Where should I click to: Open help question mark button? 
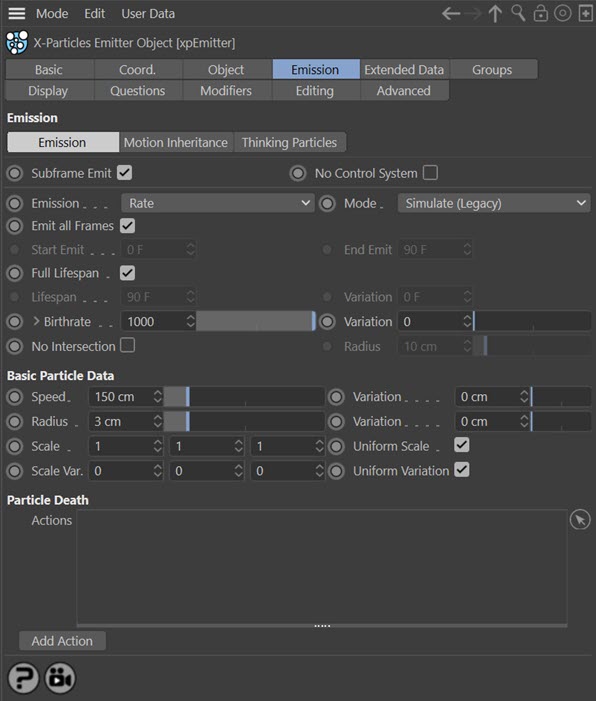click(23, 678)
